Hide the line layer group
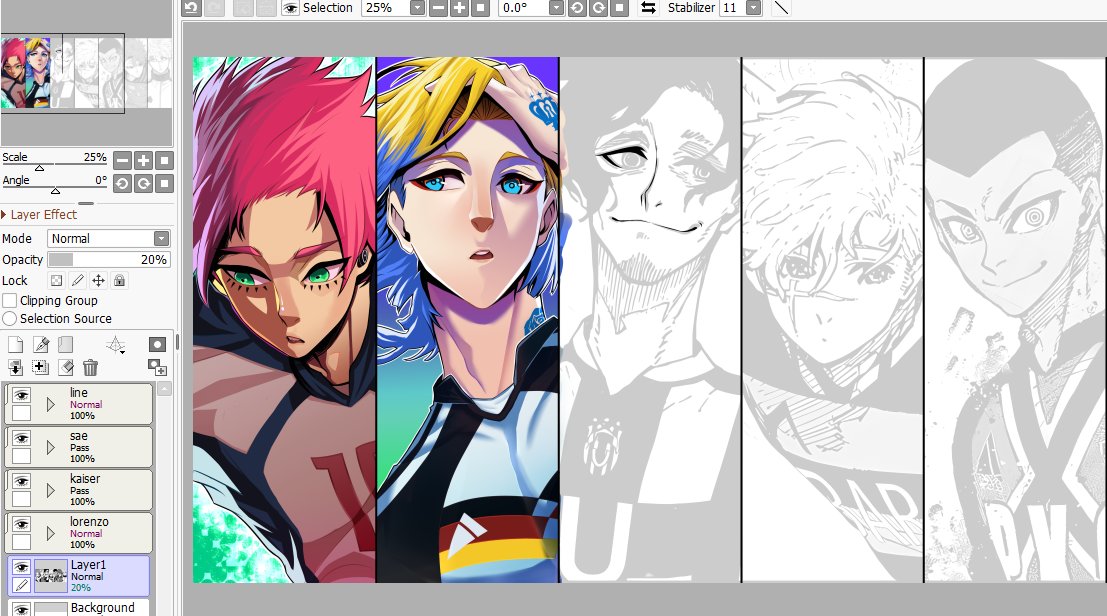Screen dimensions: 1107x616 point(21,395)
